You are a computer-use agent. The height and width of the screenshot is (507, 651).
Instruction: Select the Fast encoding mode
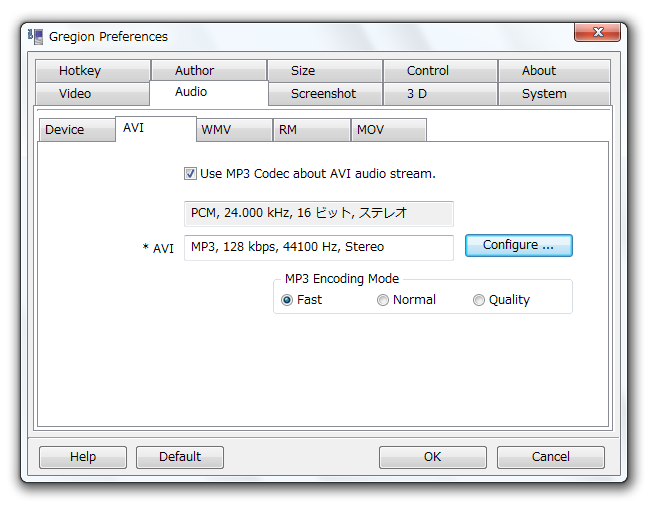pyautogui.click(x=287, y=300)
